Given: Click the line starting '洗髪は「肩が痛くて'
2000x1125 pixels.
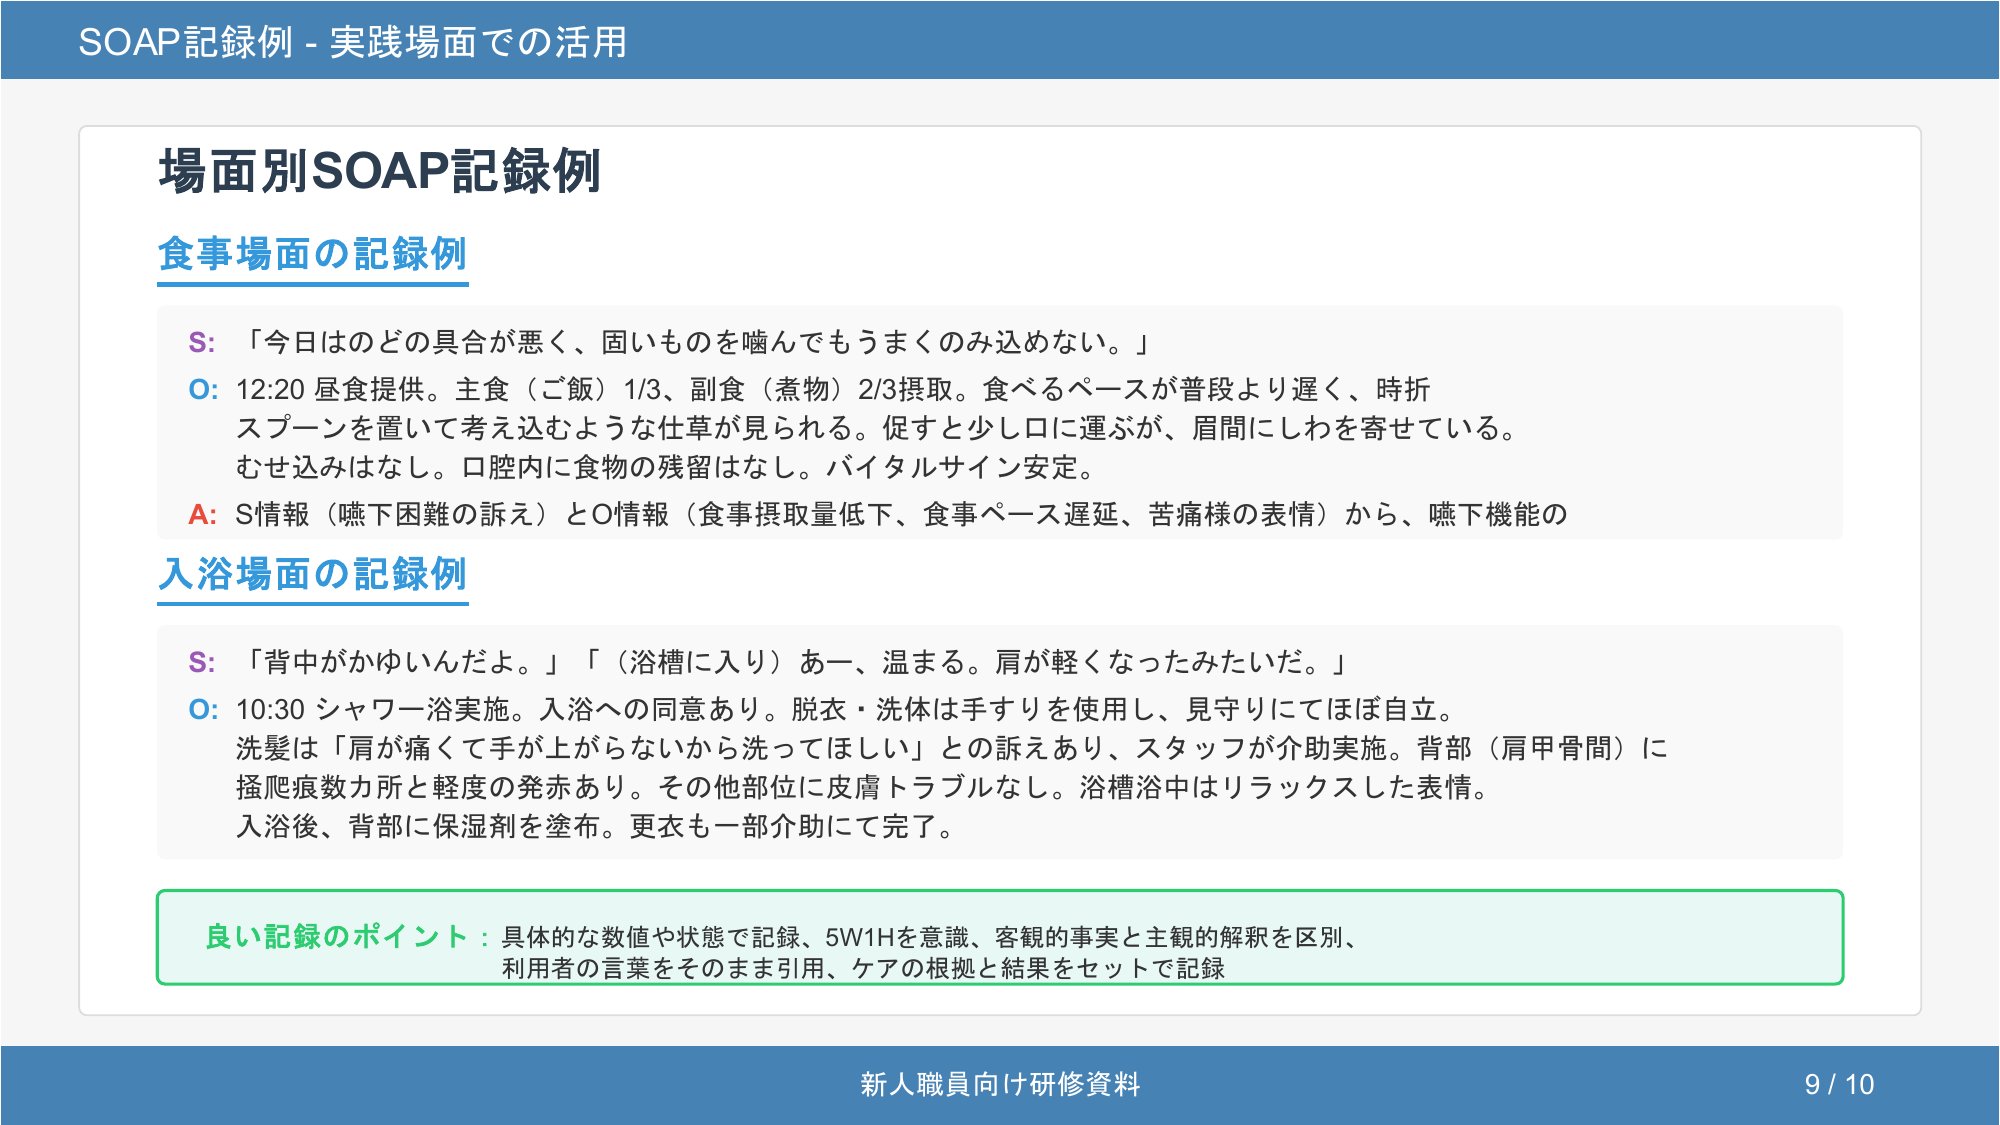Looking at the screenshot, I should click(952, 749).
